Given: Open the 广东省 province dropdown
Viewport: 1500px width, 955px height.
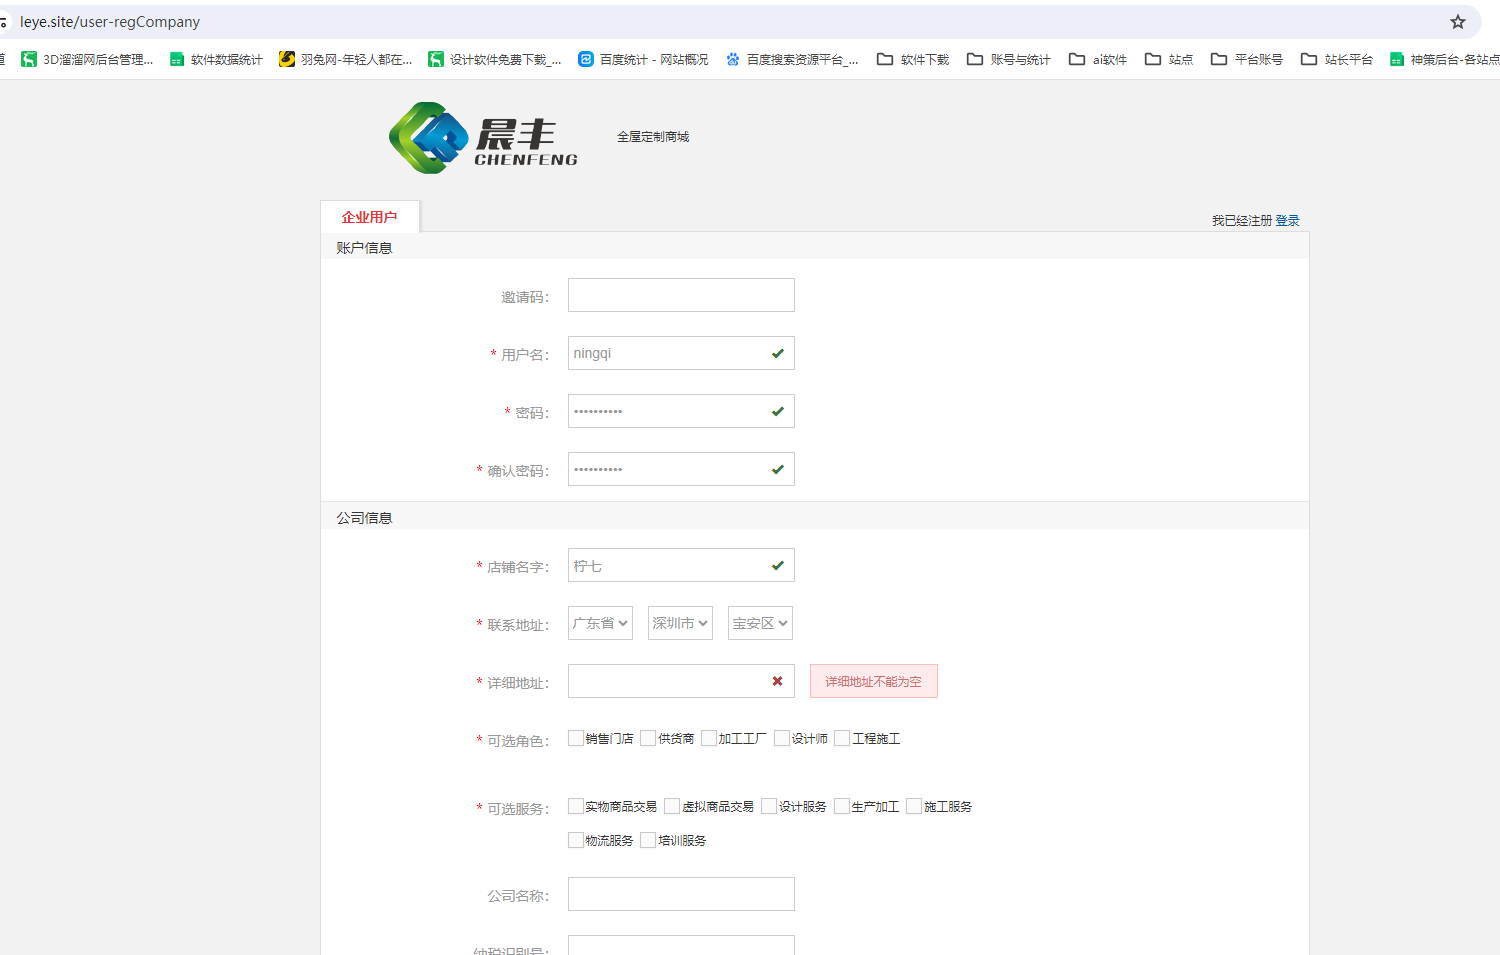Looking at the screenshot, I should tap(600, 623).
